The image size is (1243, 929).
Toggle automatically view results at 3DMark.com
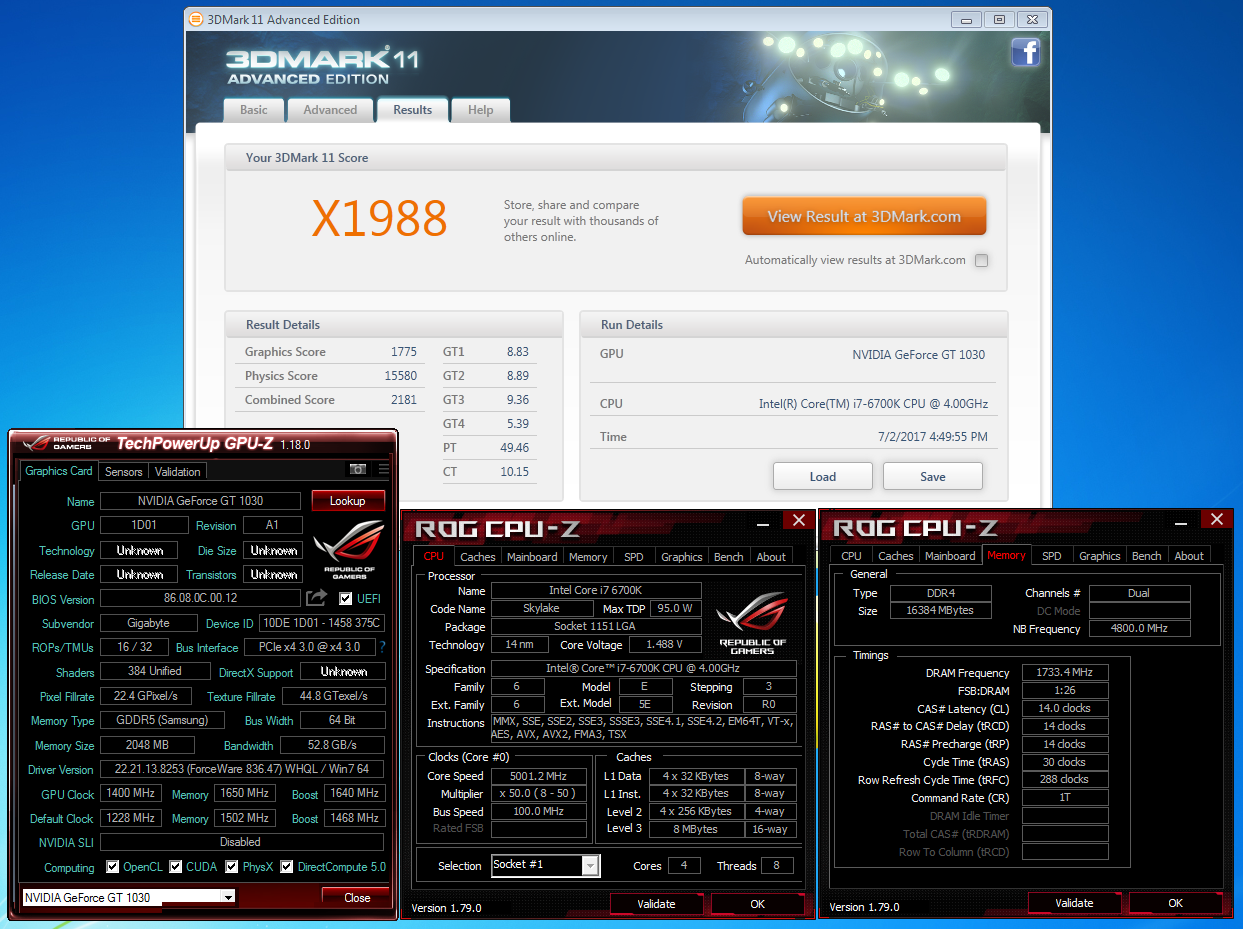click(981, 260)
